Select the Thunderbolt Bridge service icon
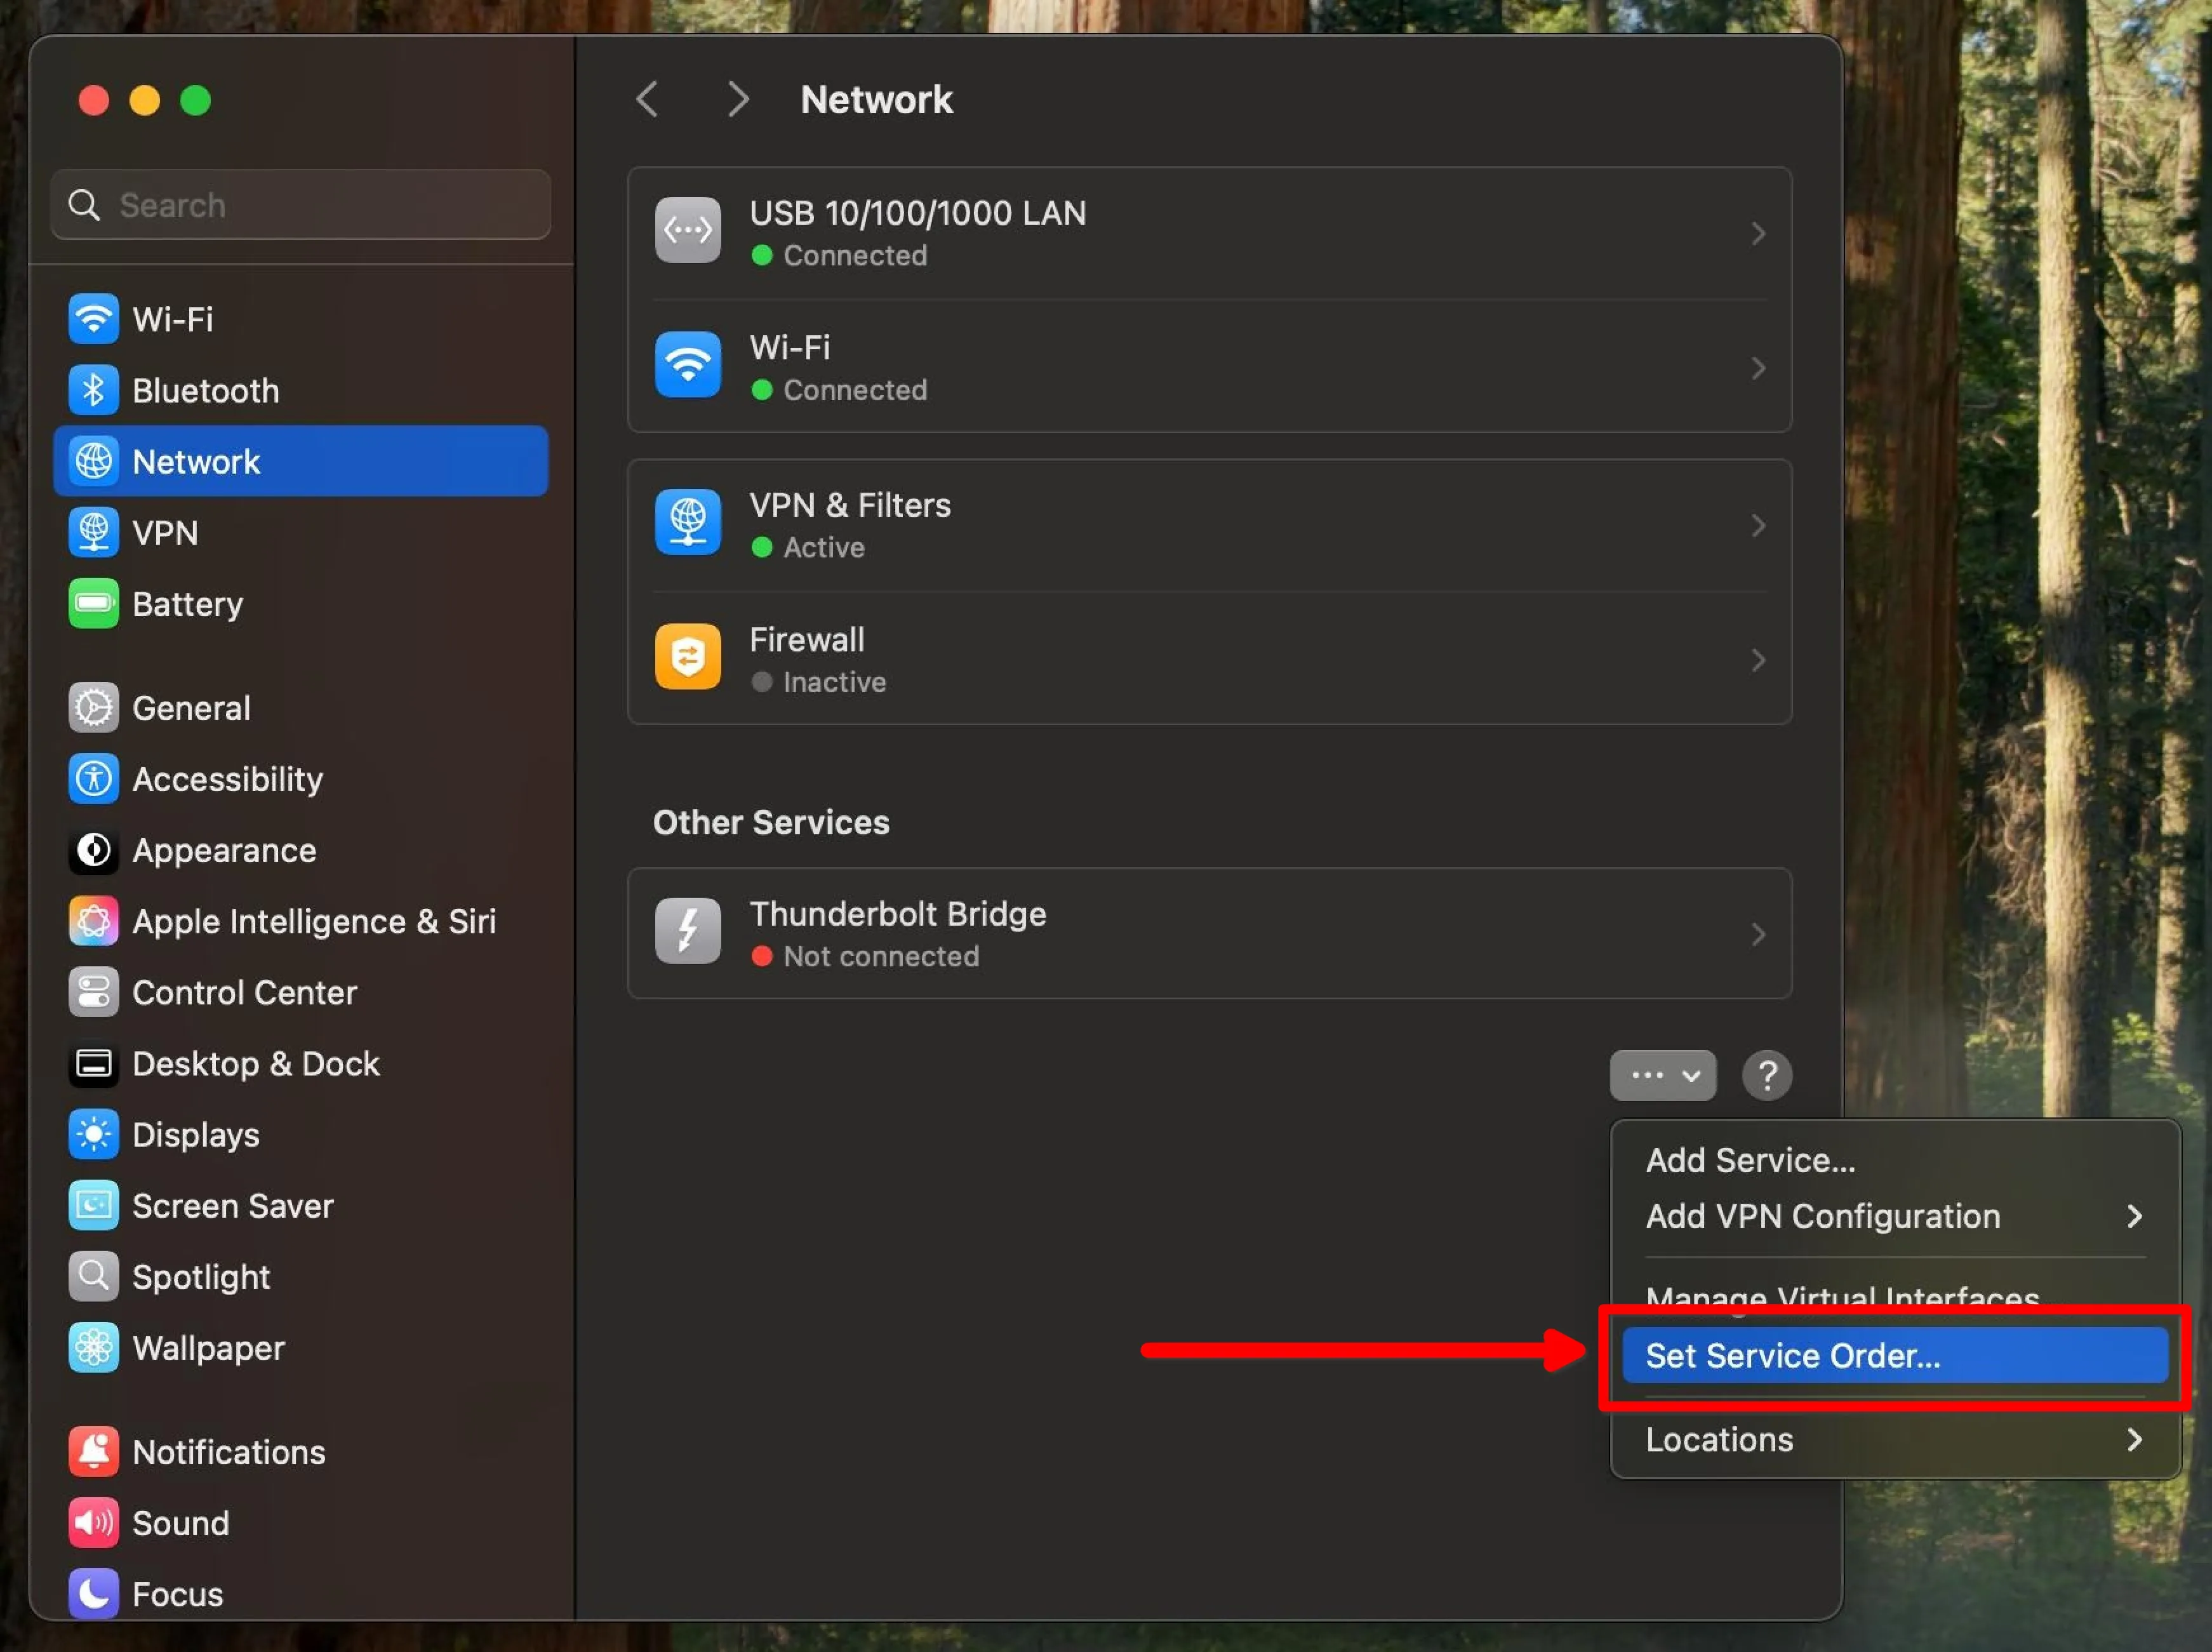This screenshot has width=2212, height=1652. (x=687, y=931)
